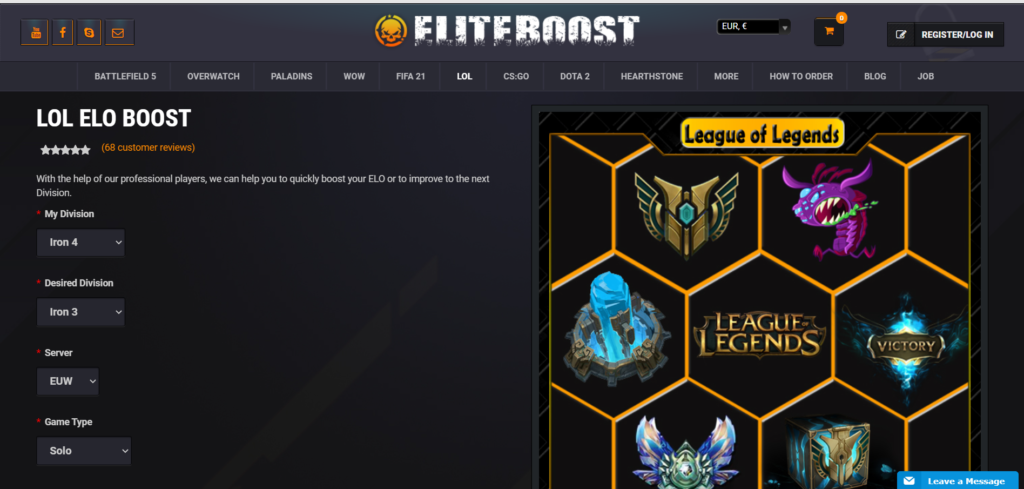Click the blue Nexus crystal icon
Screen dimensions: 1024x489
[x=616, y=330]
